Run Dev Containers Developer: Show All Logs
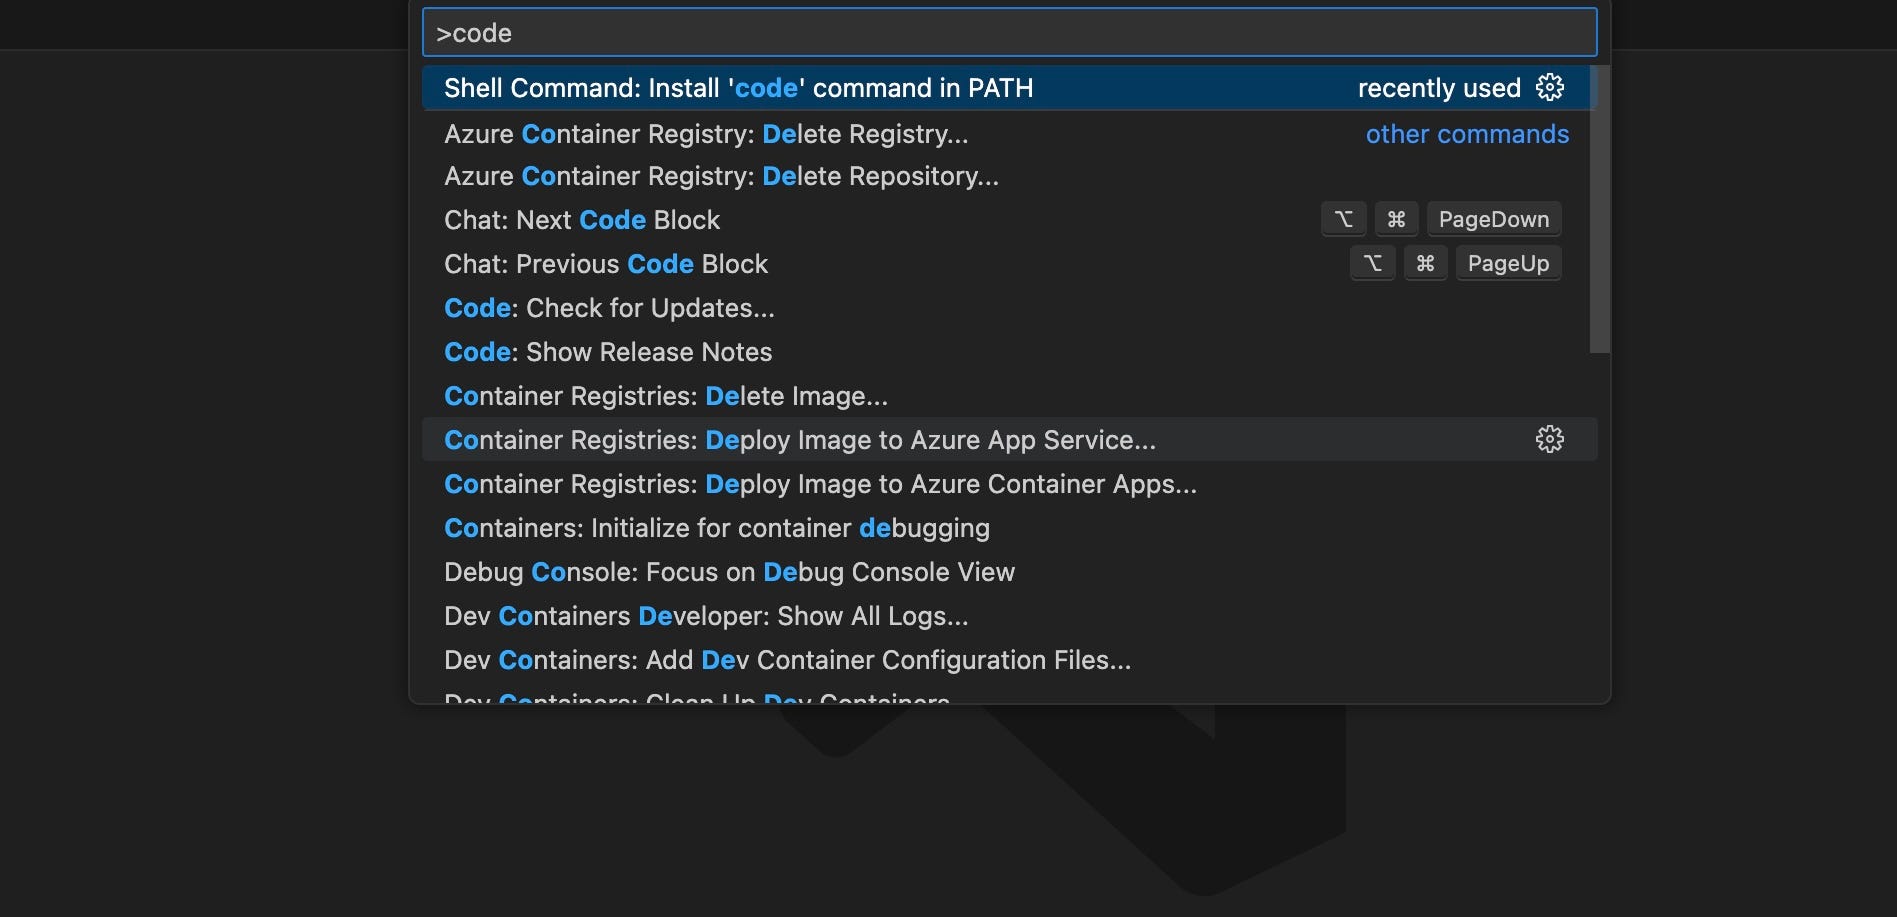Screen dimensions: 1897x917 [706, 616]
